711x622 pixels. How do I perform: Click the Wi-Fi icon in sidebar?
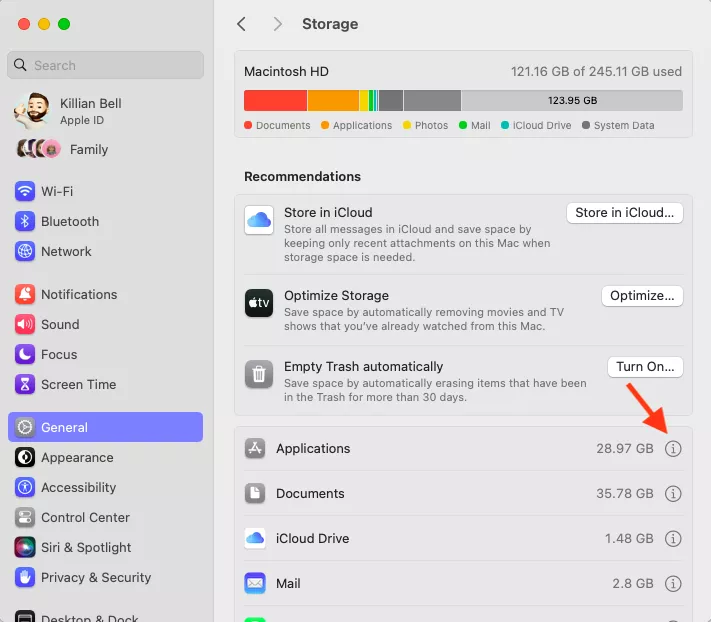25,192
